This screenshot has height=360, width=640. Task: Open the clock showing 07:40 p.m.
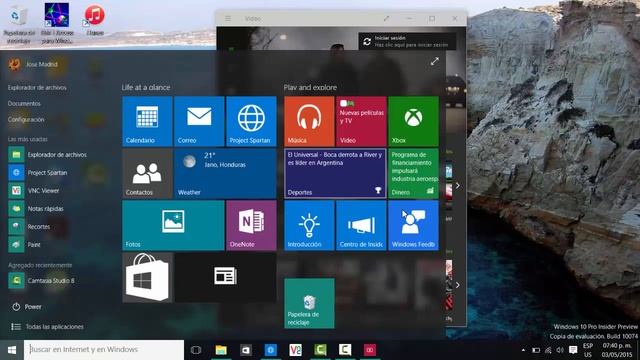coord(618,350)
